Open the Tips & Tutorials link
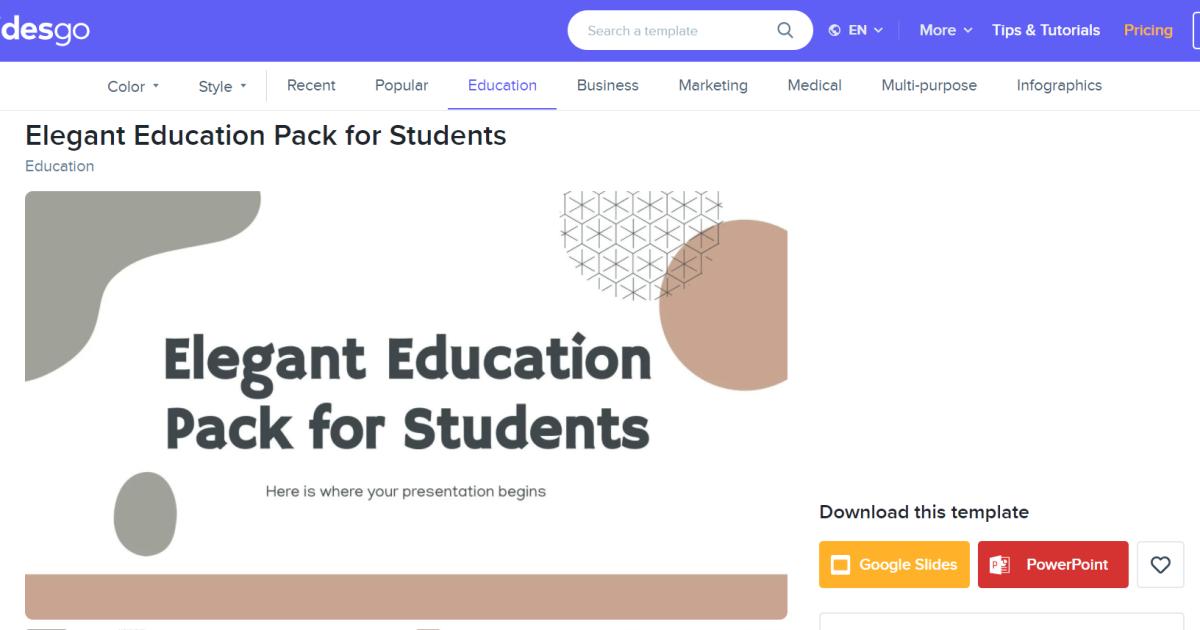 pos(1046,30)
